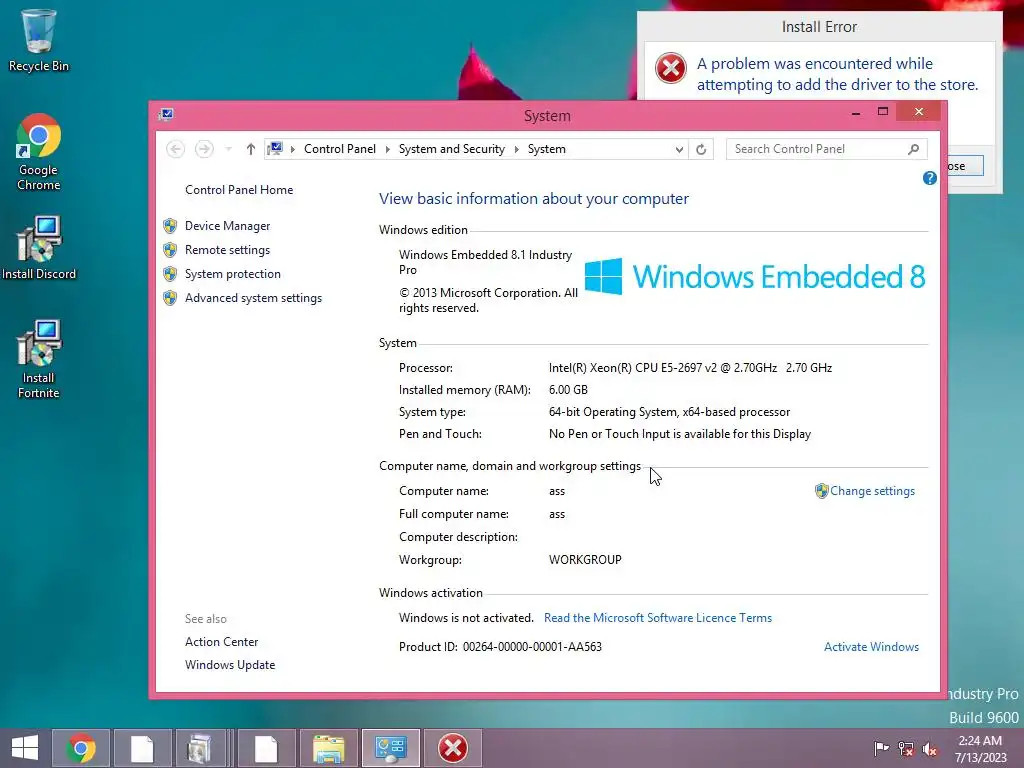Go up one level in Control Panel
This screenshot has width=1024, height=768.
click(x=250, y=149)
